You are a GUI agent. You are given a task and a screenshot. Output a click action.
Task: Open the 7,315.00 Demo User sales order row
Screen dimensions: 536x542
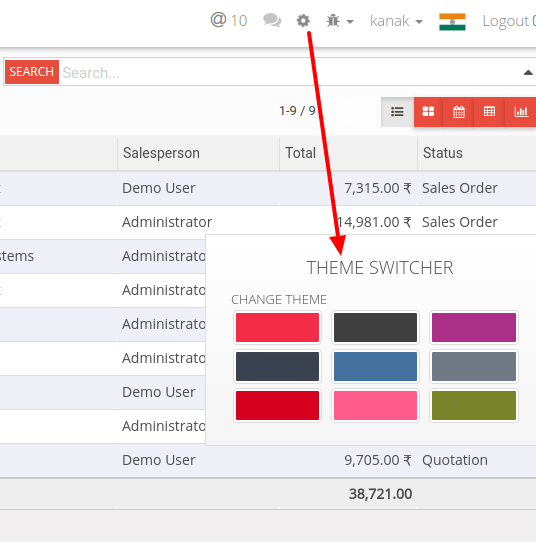click(x=268, y=188)
